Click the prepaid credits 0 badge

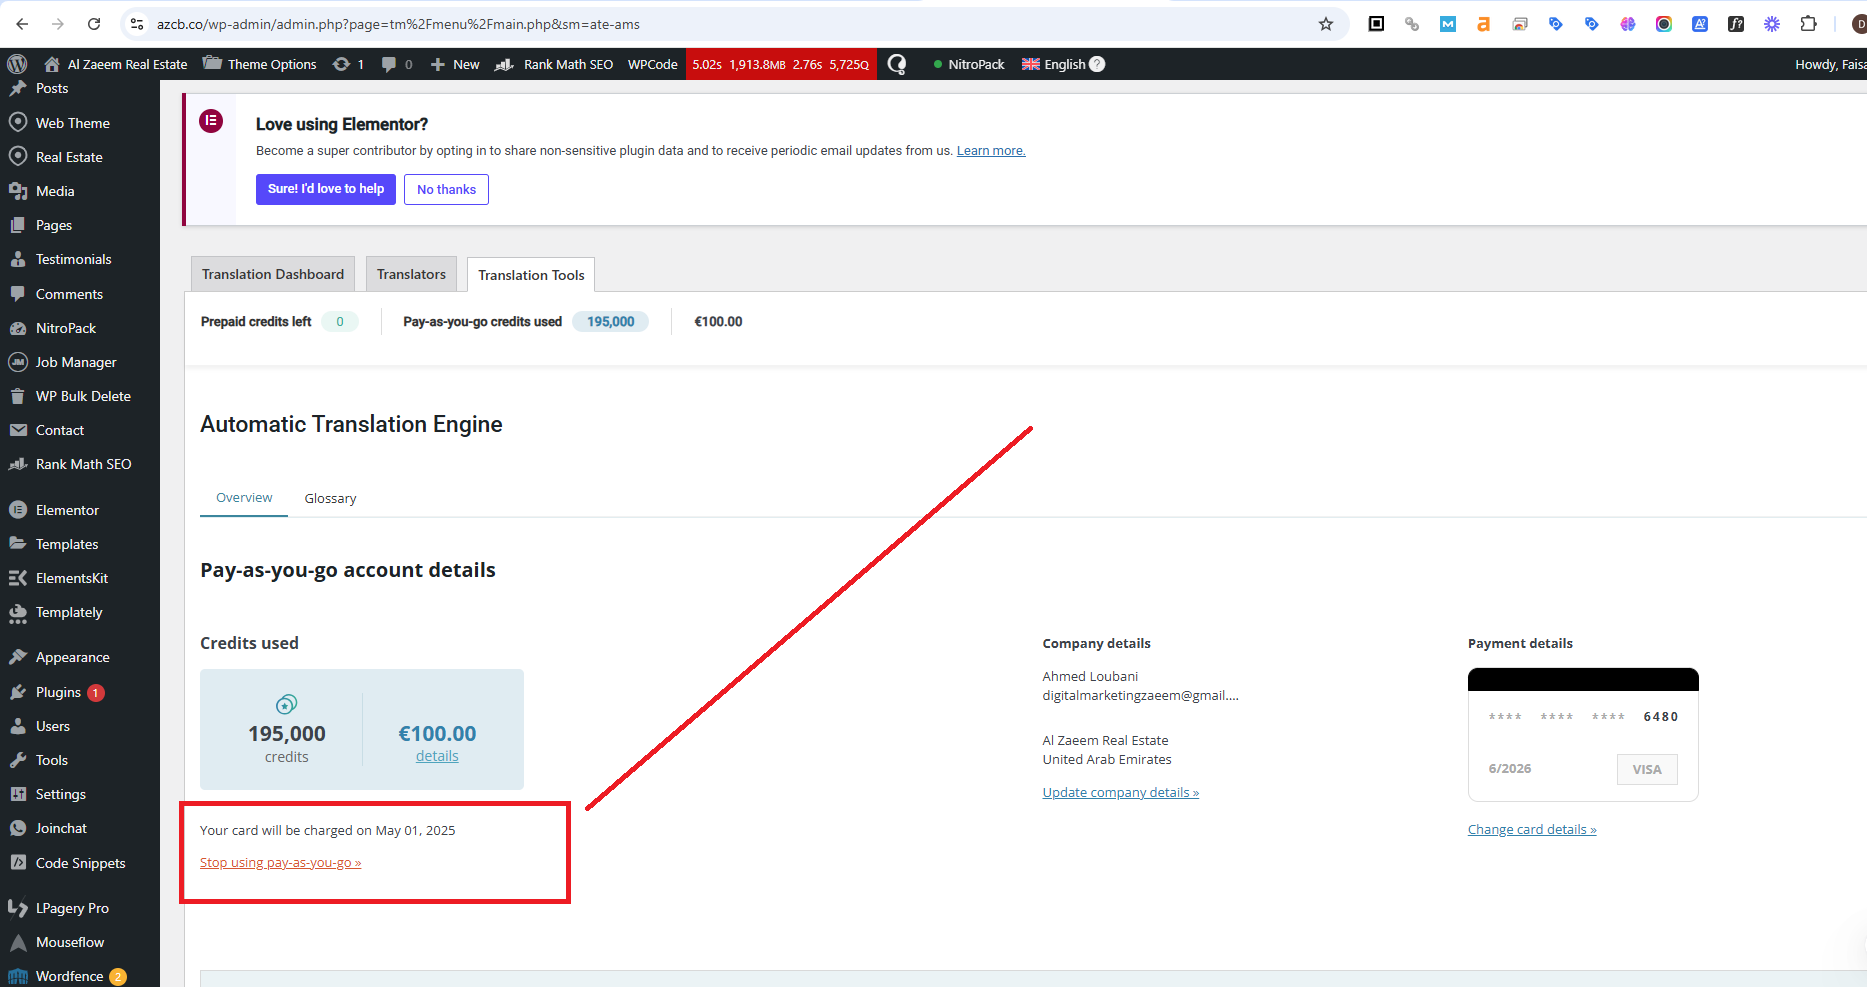coord(340,321)
